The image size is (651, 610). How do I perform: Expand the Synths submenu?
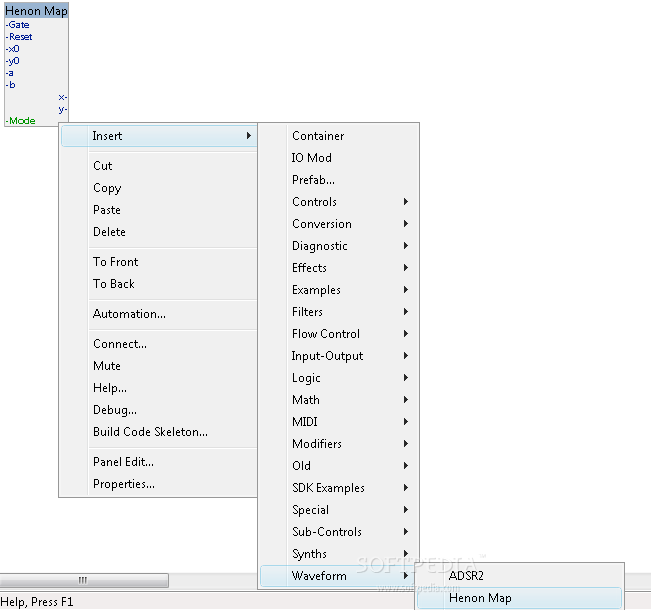[x=338, y=554]
